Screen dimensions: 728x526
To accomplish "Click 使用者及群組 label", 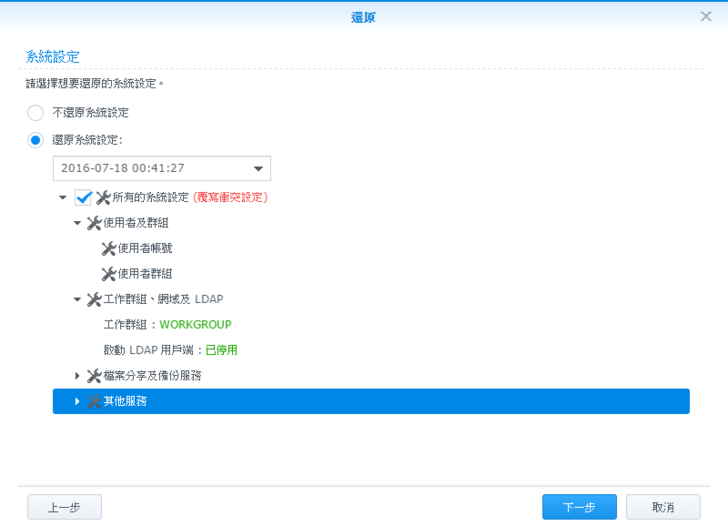I will 136,223.
